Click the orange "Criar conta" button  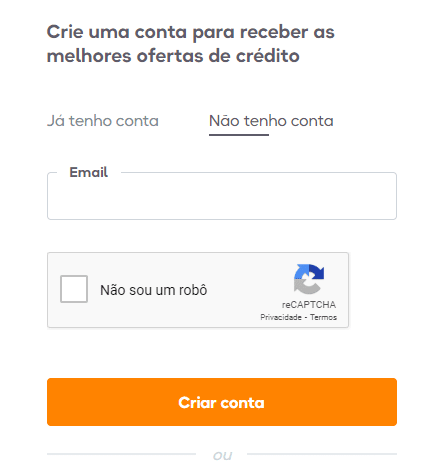pos(222,402)
